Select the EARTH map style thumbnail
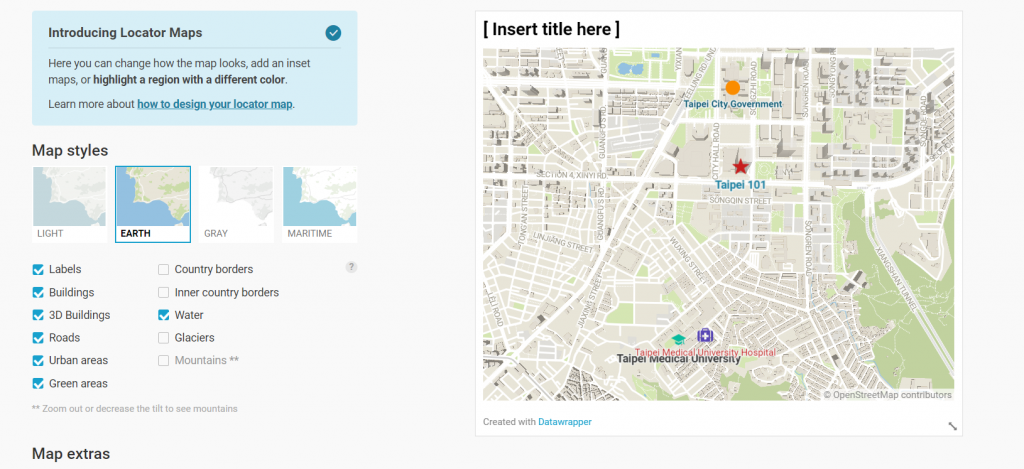Viewport: 1024px width, 469px height. tap(153, 204)
